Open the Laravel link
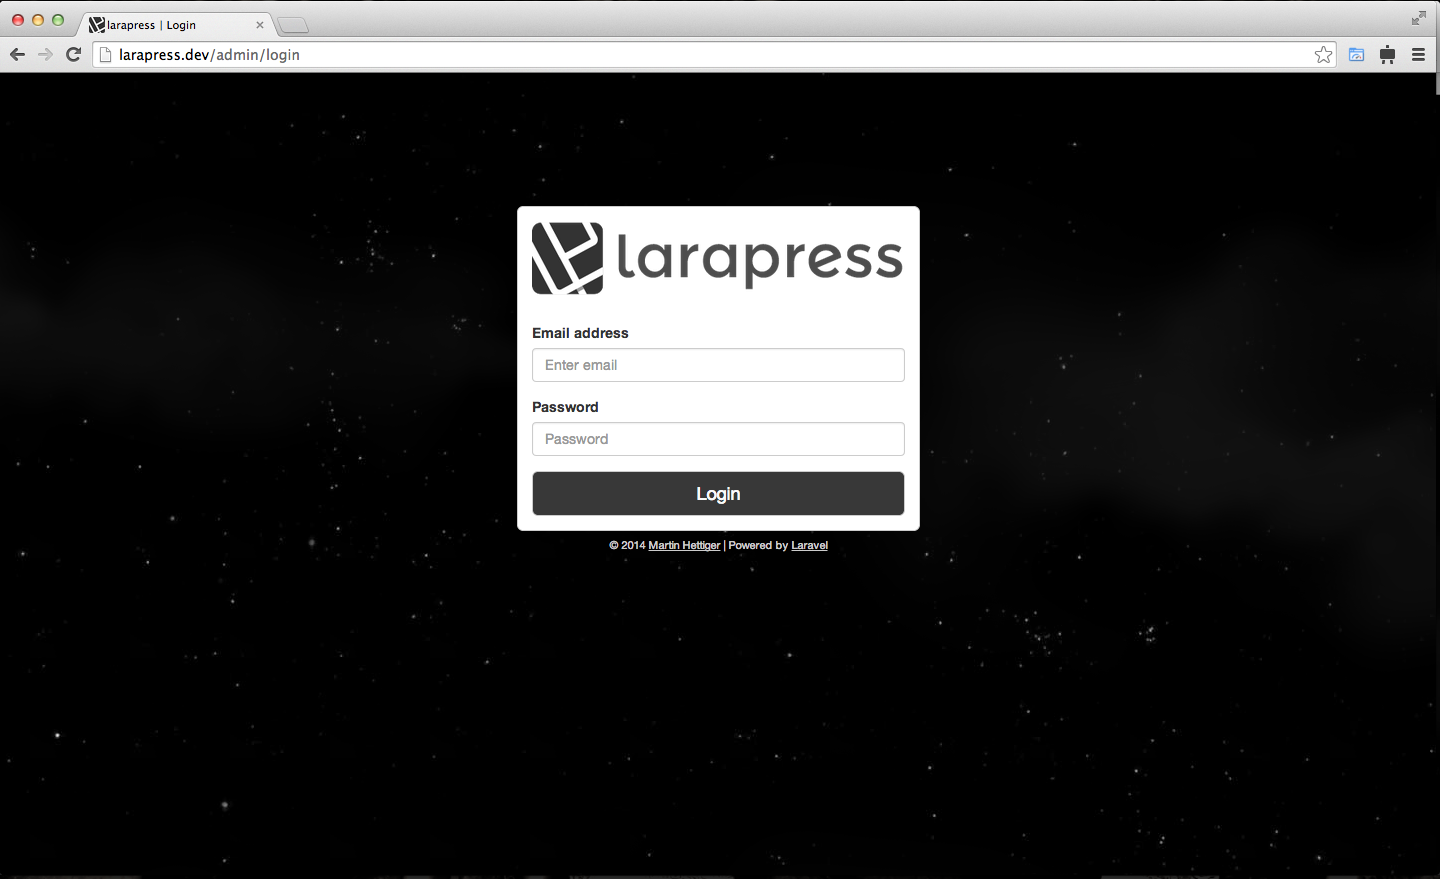1440x879 pixels. pyautogui.click(x=809, y=545)
